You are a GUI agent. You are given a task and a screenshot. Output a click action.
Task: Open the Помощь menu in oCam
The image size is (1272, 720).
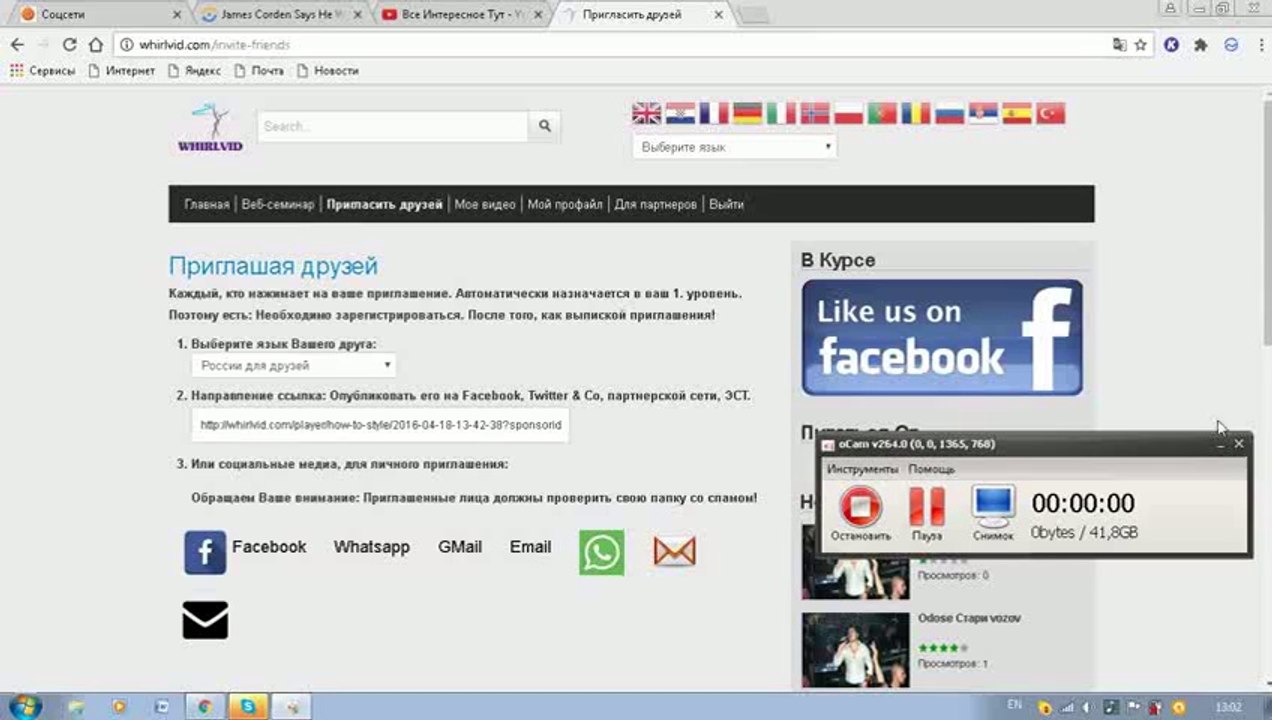click(x=931, y=469)
